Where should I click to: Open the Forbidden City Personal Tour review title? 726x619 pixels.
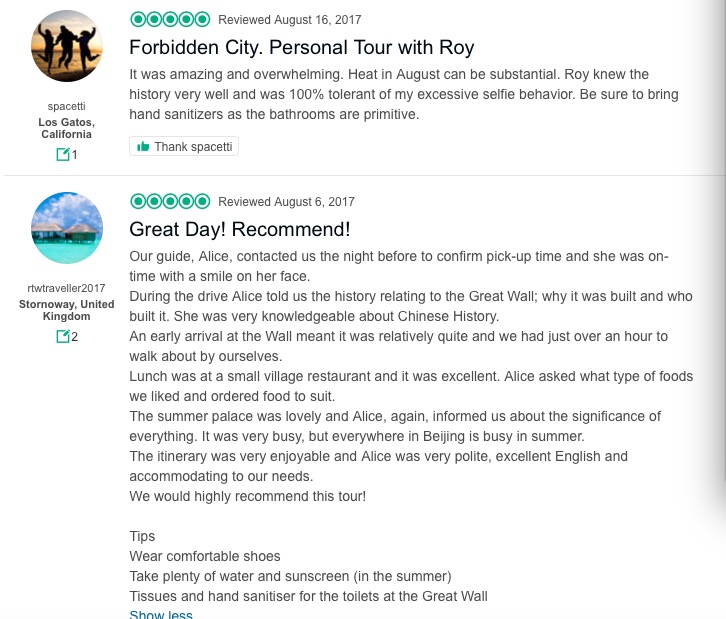[x=301, y=47]
